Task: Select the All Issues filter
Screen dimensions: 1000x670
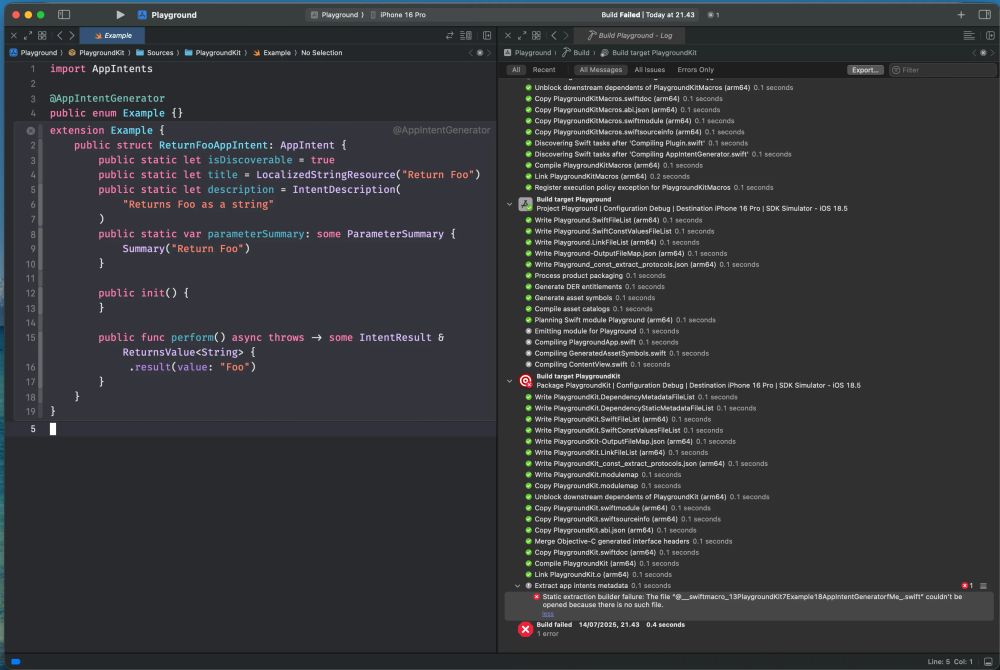Action: [x=649, y=70]
